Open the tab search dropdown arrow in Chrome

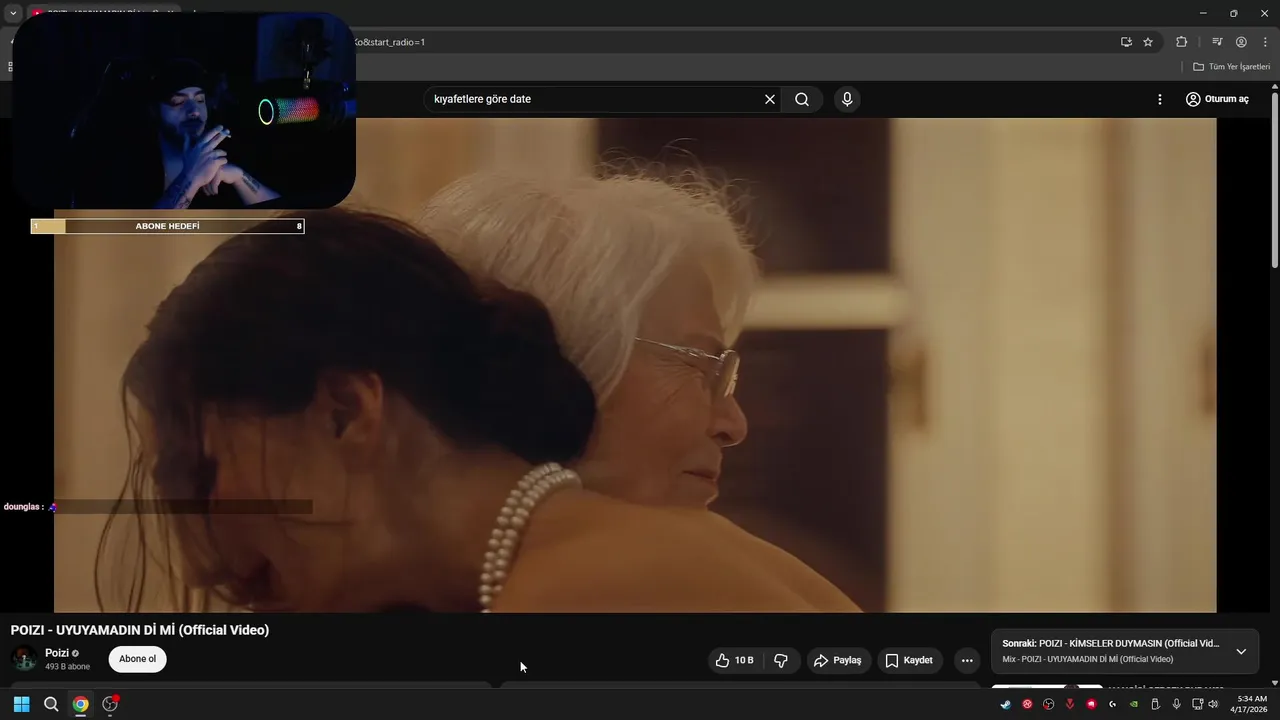[x=13, y=13]
